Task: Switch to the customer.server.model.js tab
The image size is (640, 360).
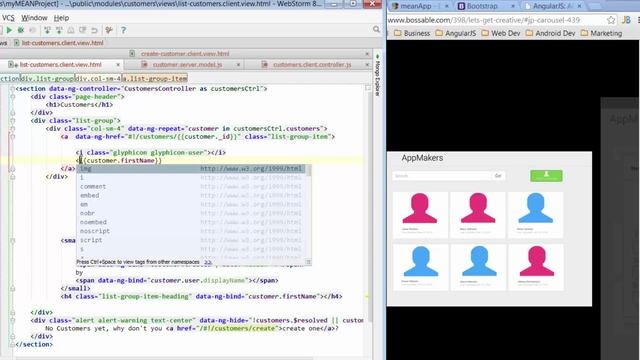Action: (187, 64)
